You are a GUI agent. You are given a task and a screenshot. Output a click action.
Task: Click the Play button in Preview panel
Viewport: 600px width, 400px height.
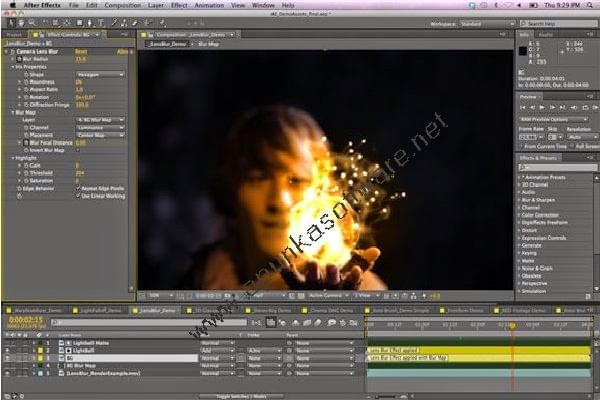[x=542, y=108]
